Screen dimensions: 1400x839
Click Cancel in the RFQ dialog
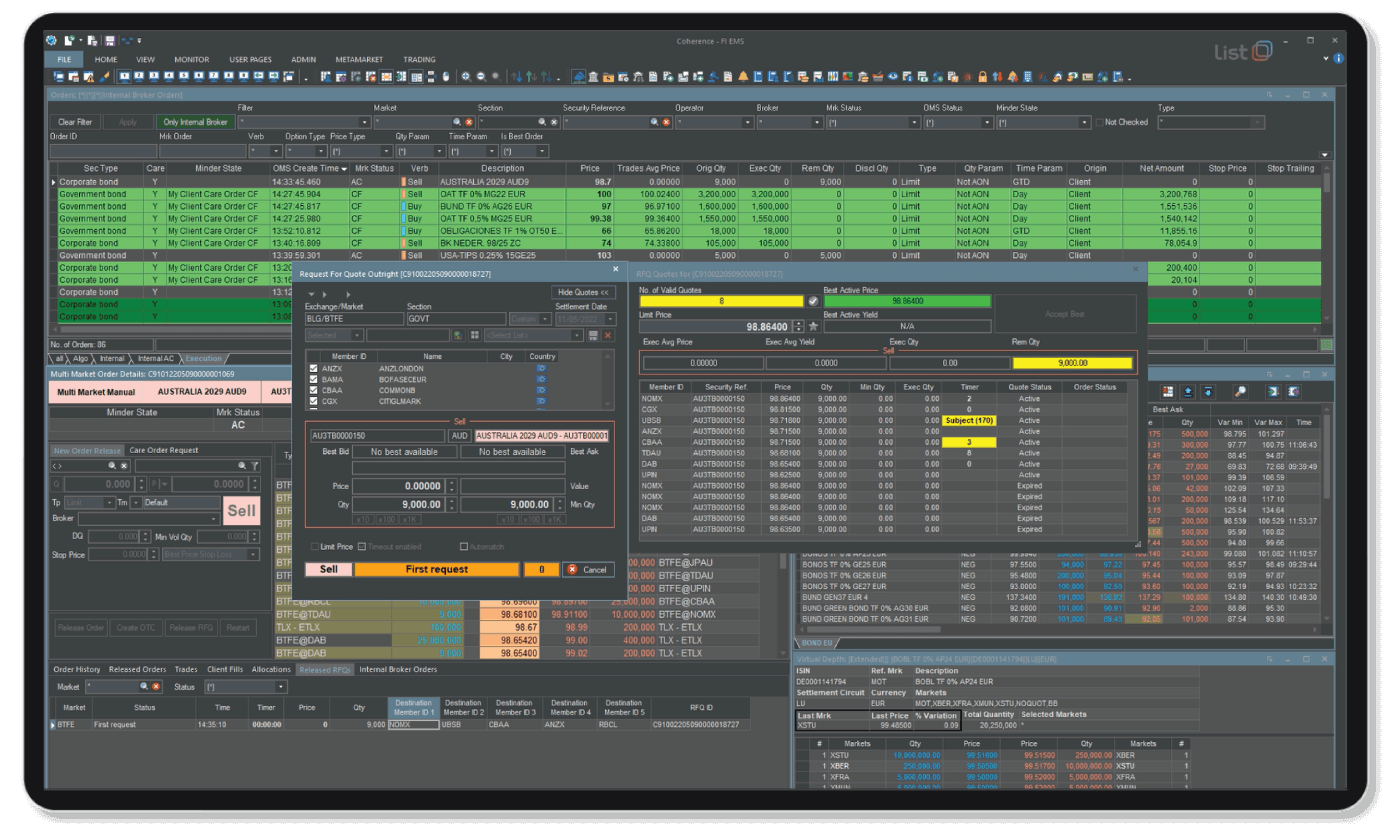[x=588, y=569]
